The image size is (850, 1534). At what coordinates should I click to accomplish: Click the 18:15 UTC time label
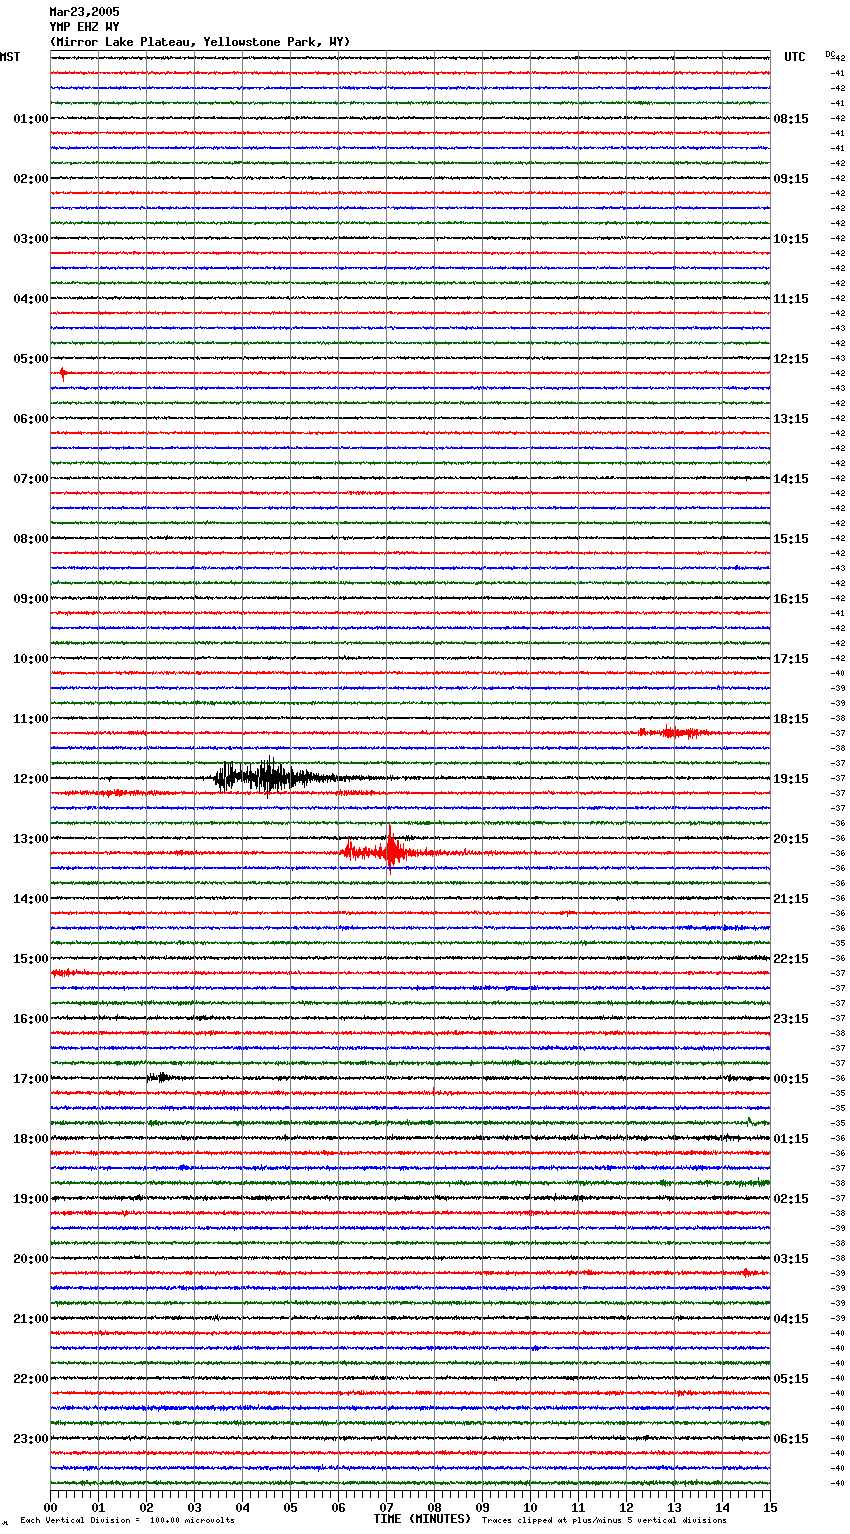[791, 719]
